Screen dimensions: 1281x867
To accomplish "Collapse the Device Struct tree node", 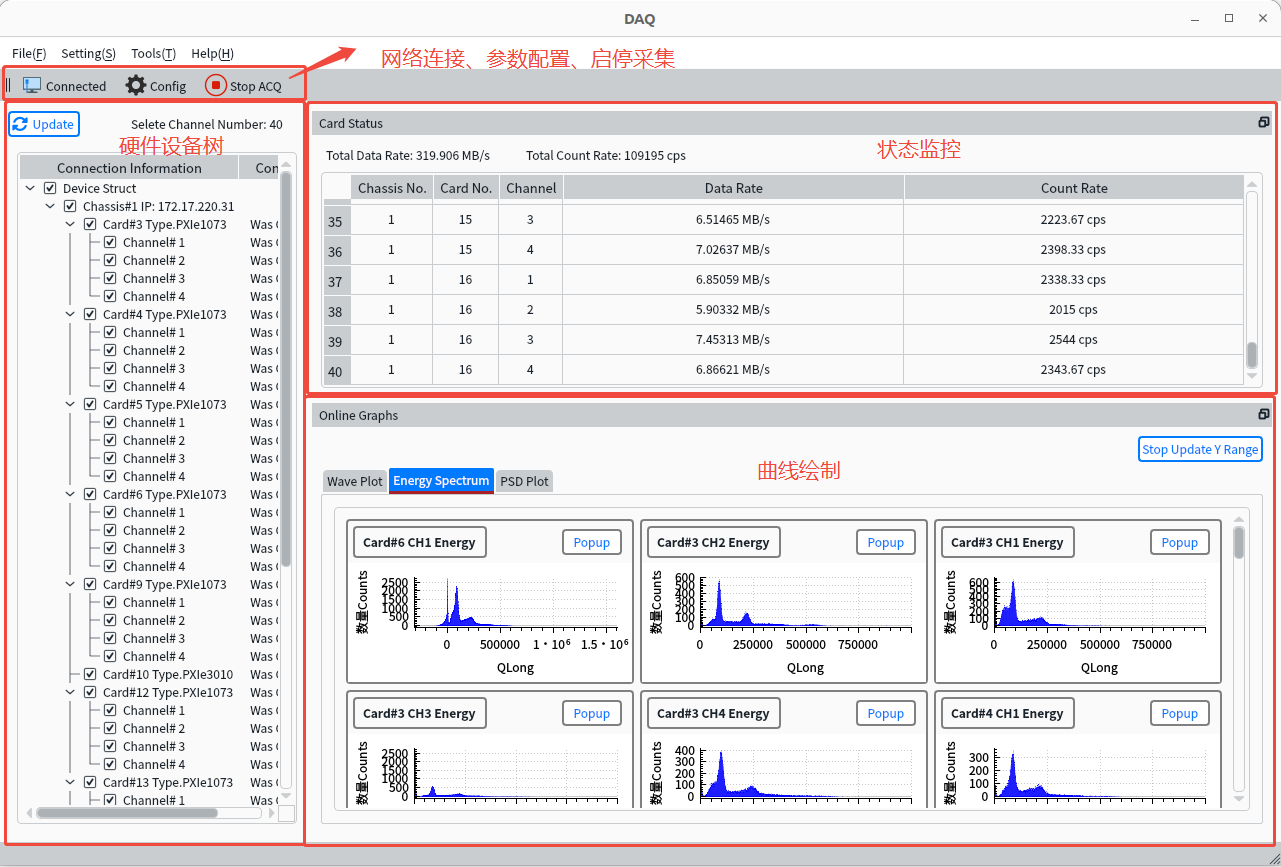I will [30, 188].
